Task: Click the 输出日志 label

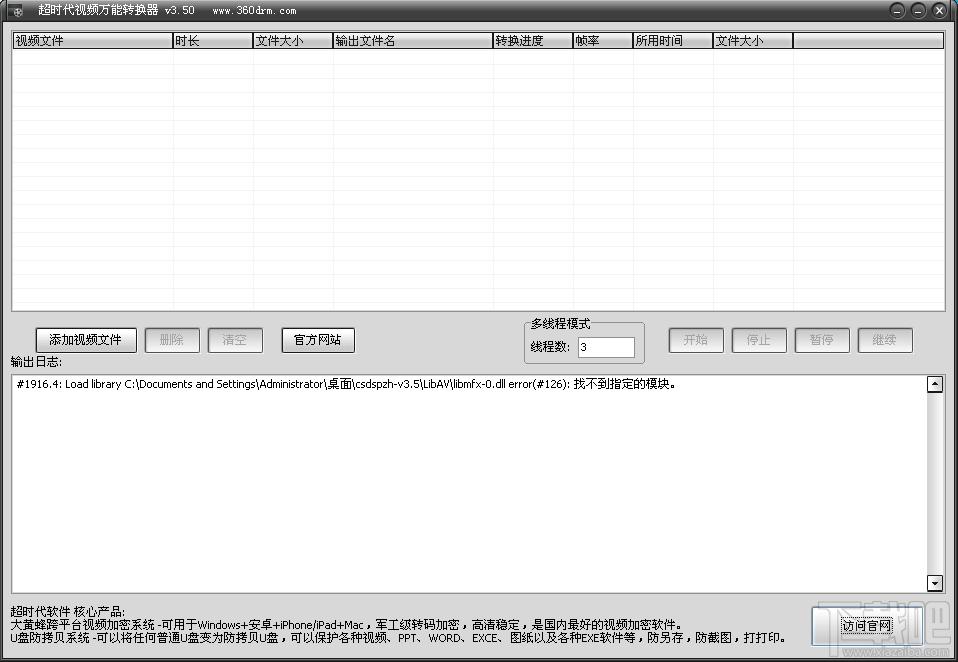Action: (36, 362)
